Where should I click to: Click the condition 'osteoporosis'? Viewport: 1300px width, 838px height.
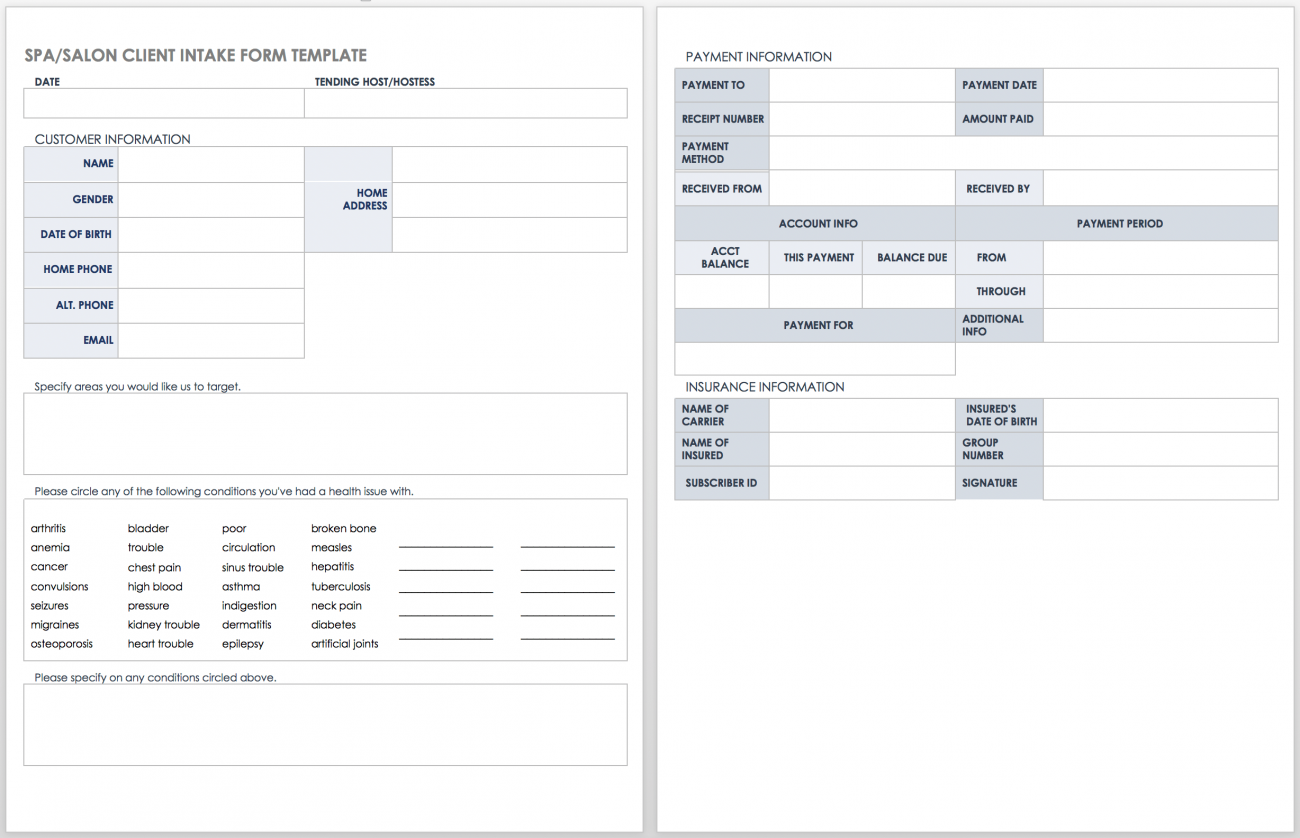click(62, 644)
